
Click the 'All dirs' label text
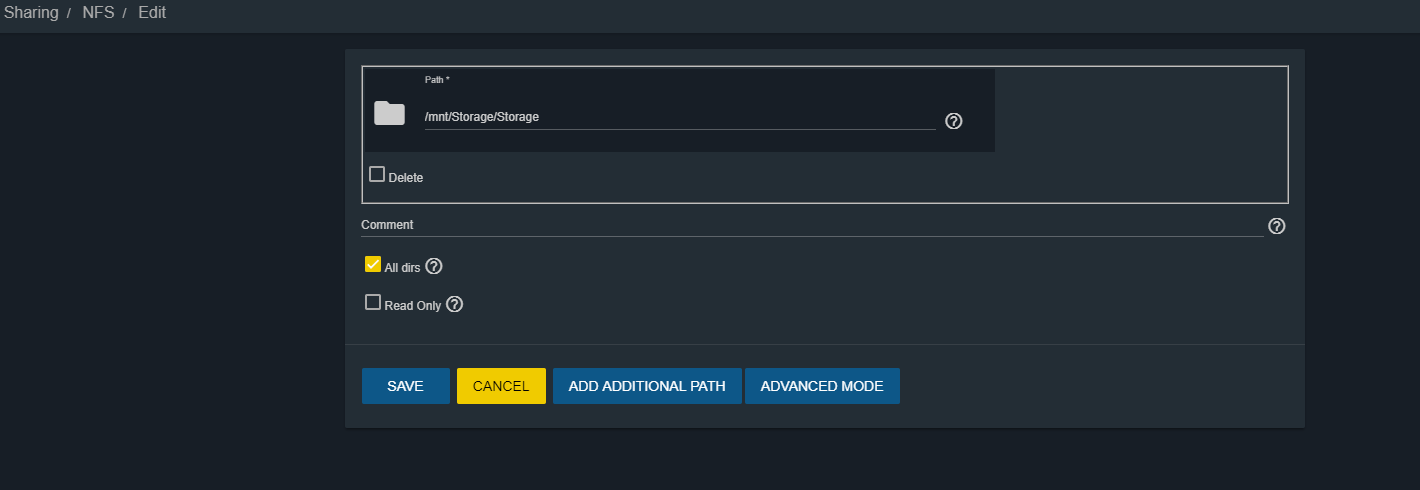403,268
